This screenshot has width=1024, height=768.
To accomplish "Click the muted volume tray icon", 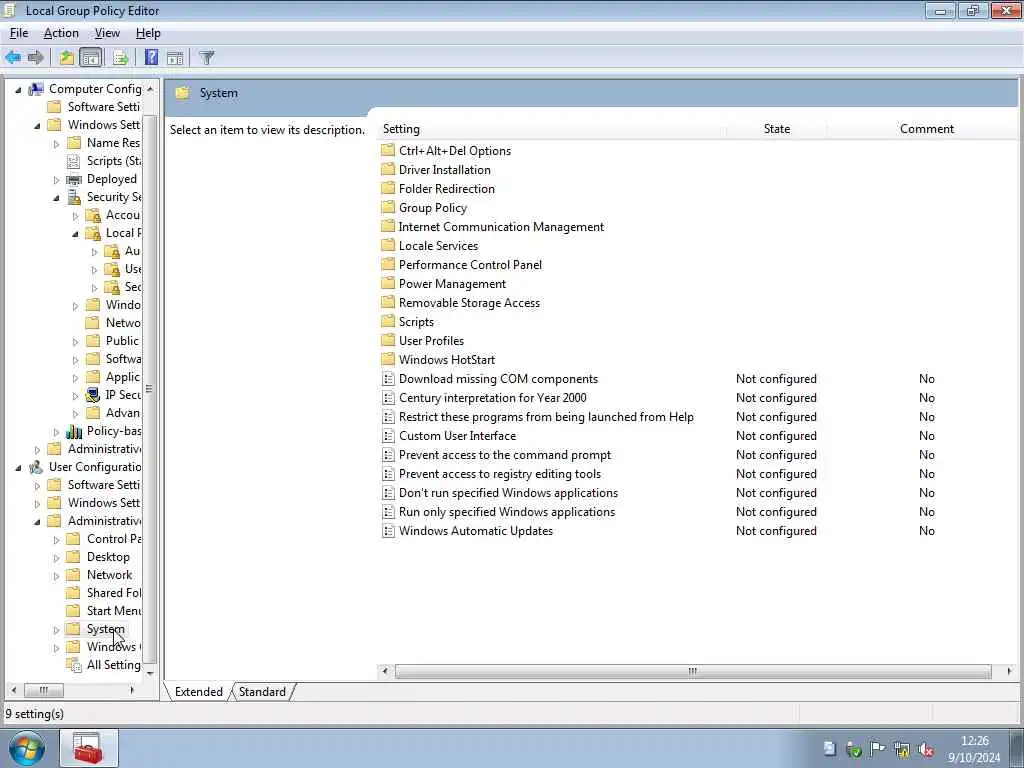I will tap(926, 749).
